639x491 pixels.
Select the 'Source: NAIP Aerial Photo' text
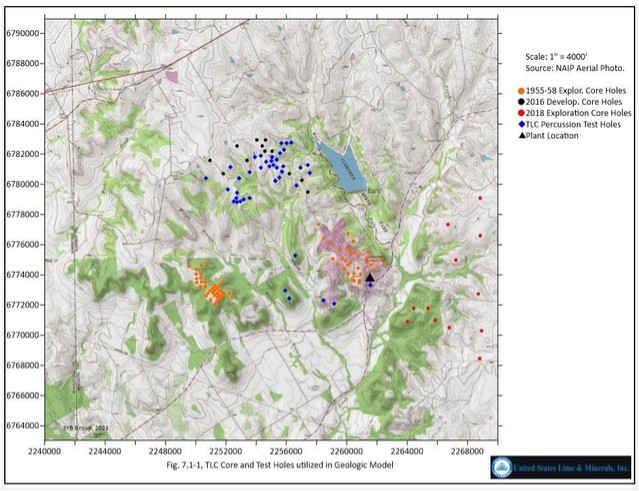pos(573,66)
